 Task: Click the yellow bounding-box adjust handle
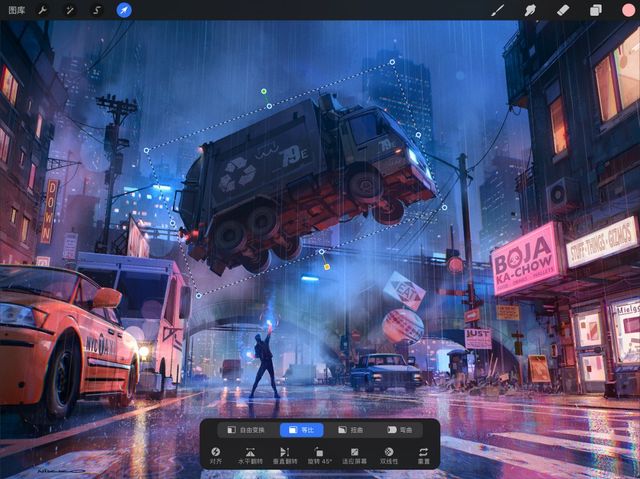327,267
